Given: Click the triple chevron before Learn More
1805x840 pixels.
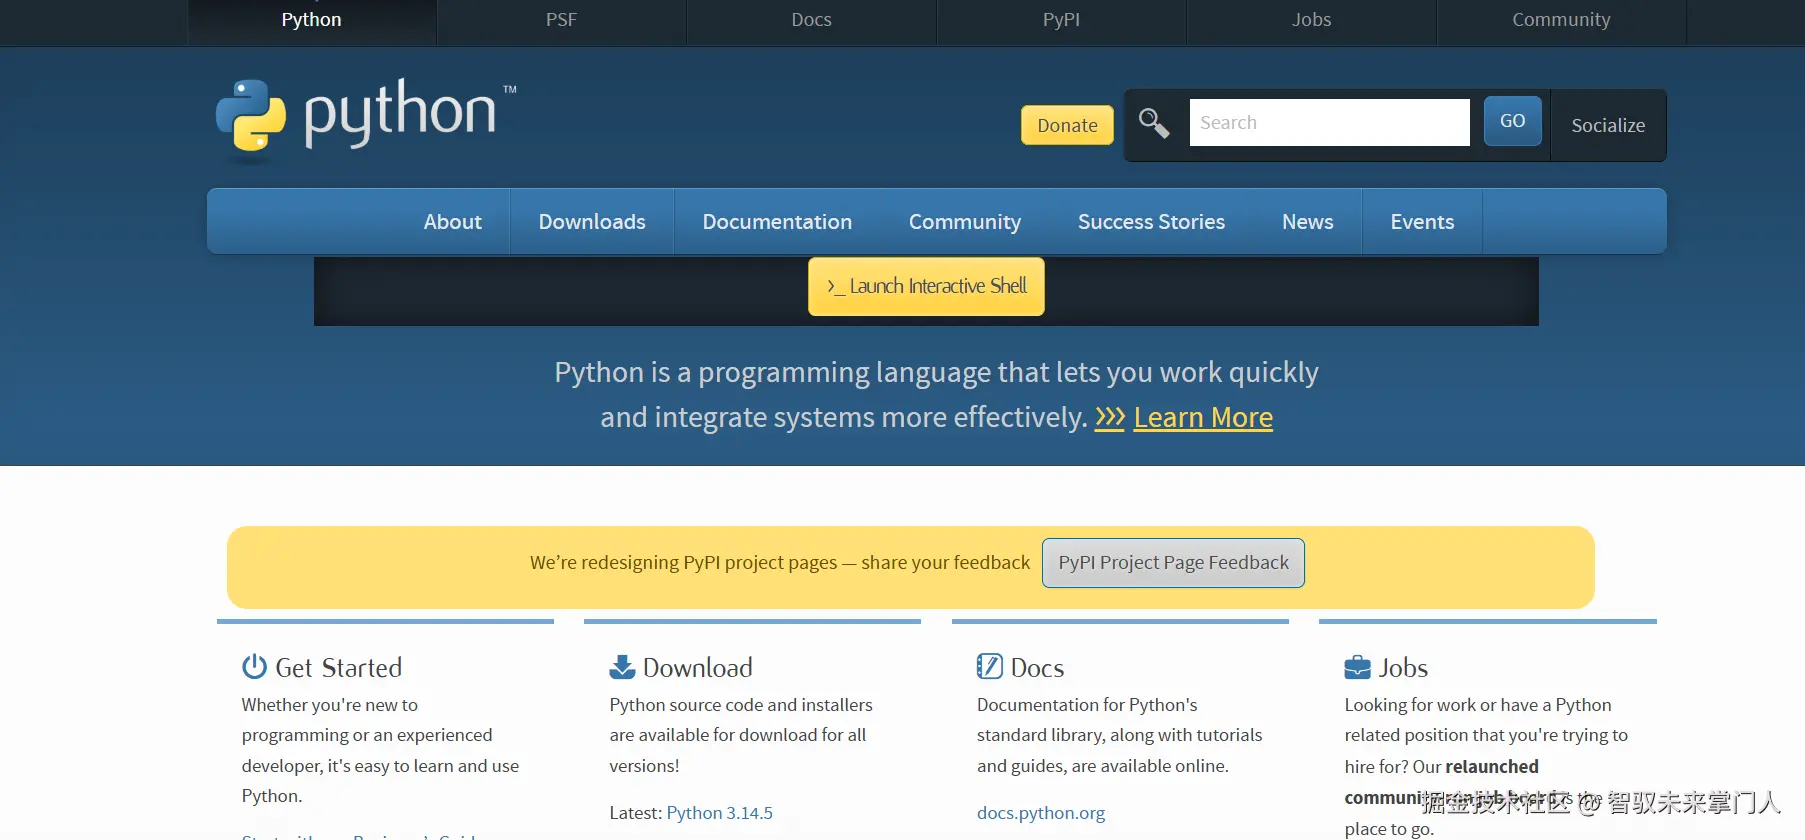Looking at the screenshot, I should (x=1110, y=417).
